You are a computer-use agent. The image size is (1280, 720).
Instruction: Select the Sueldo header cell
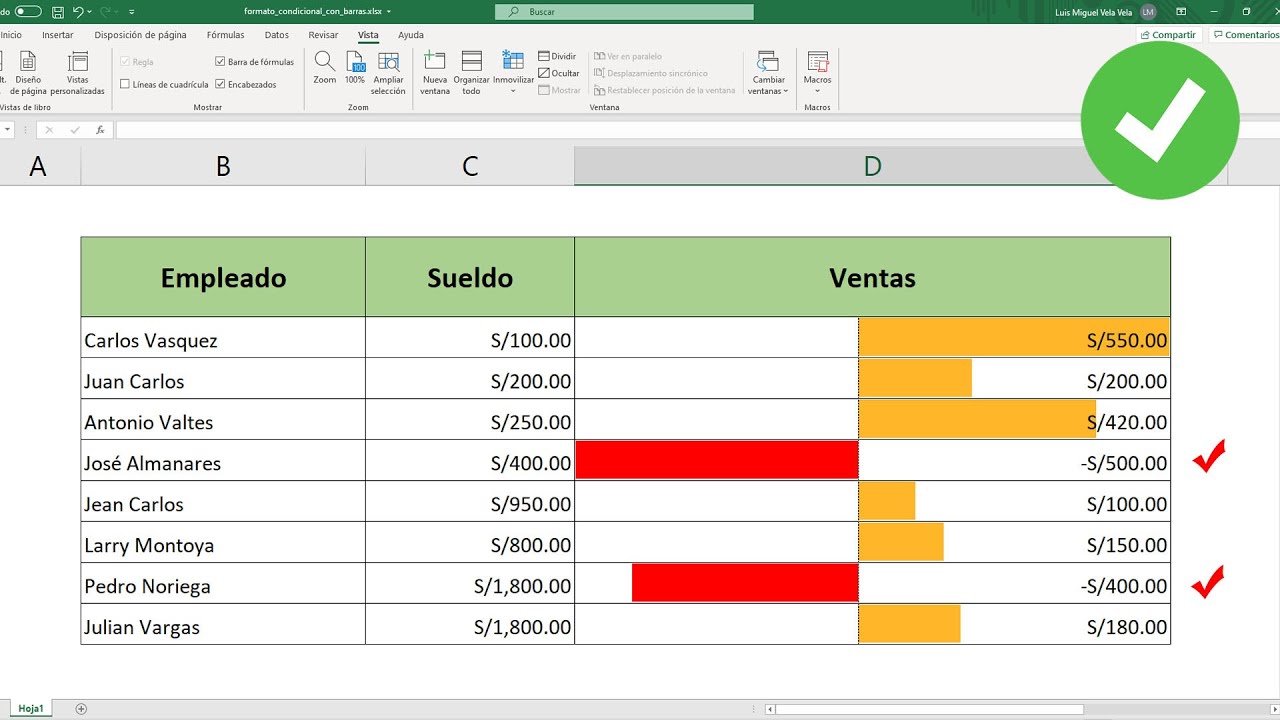[470, 277]
